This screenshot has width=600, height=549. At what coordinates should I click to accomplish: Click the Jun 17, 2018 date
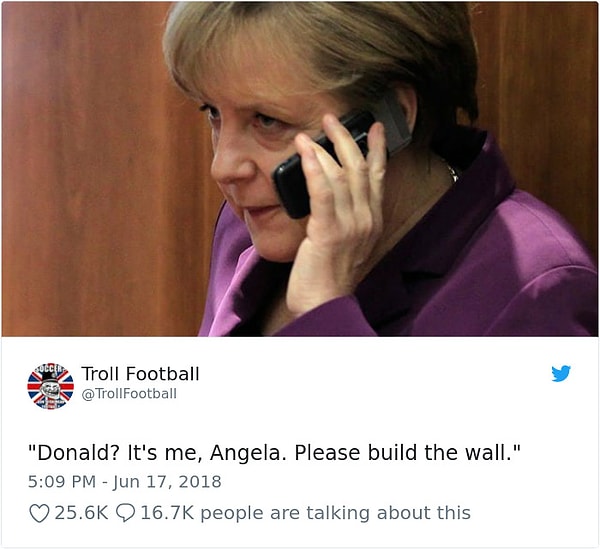pos(167,482)
